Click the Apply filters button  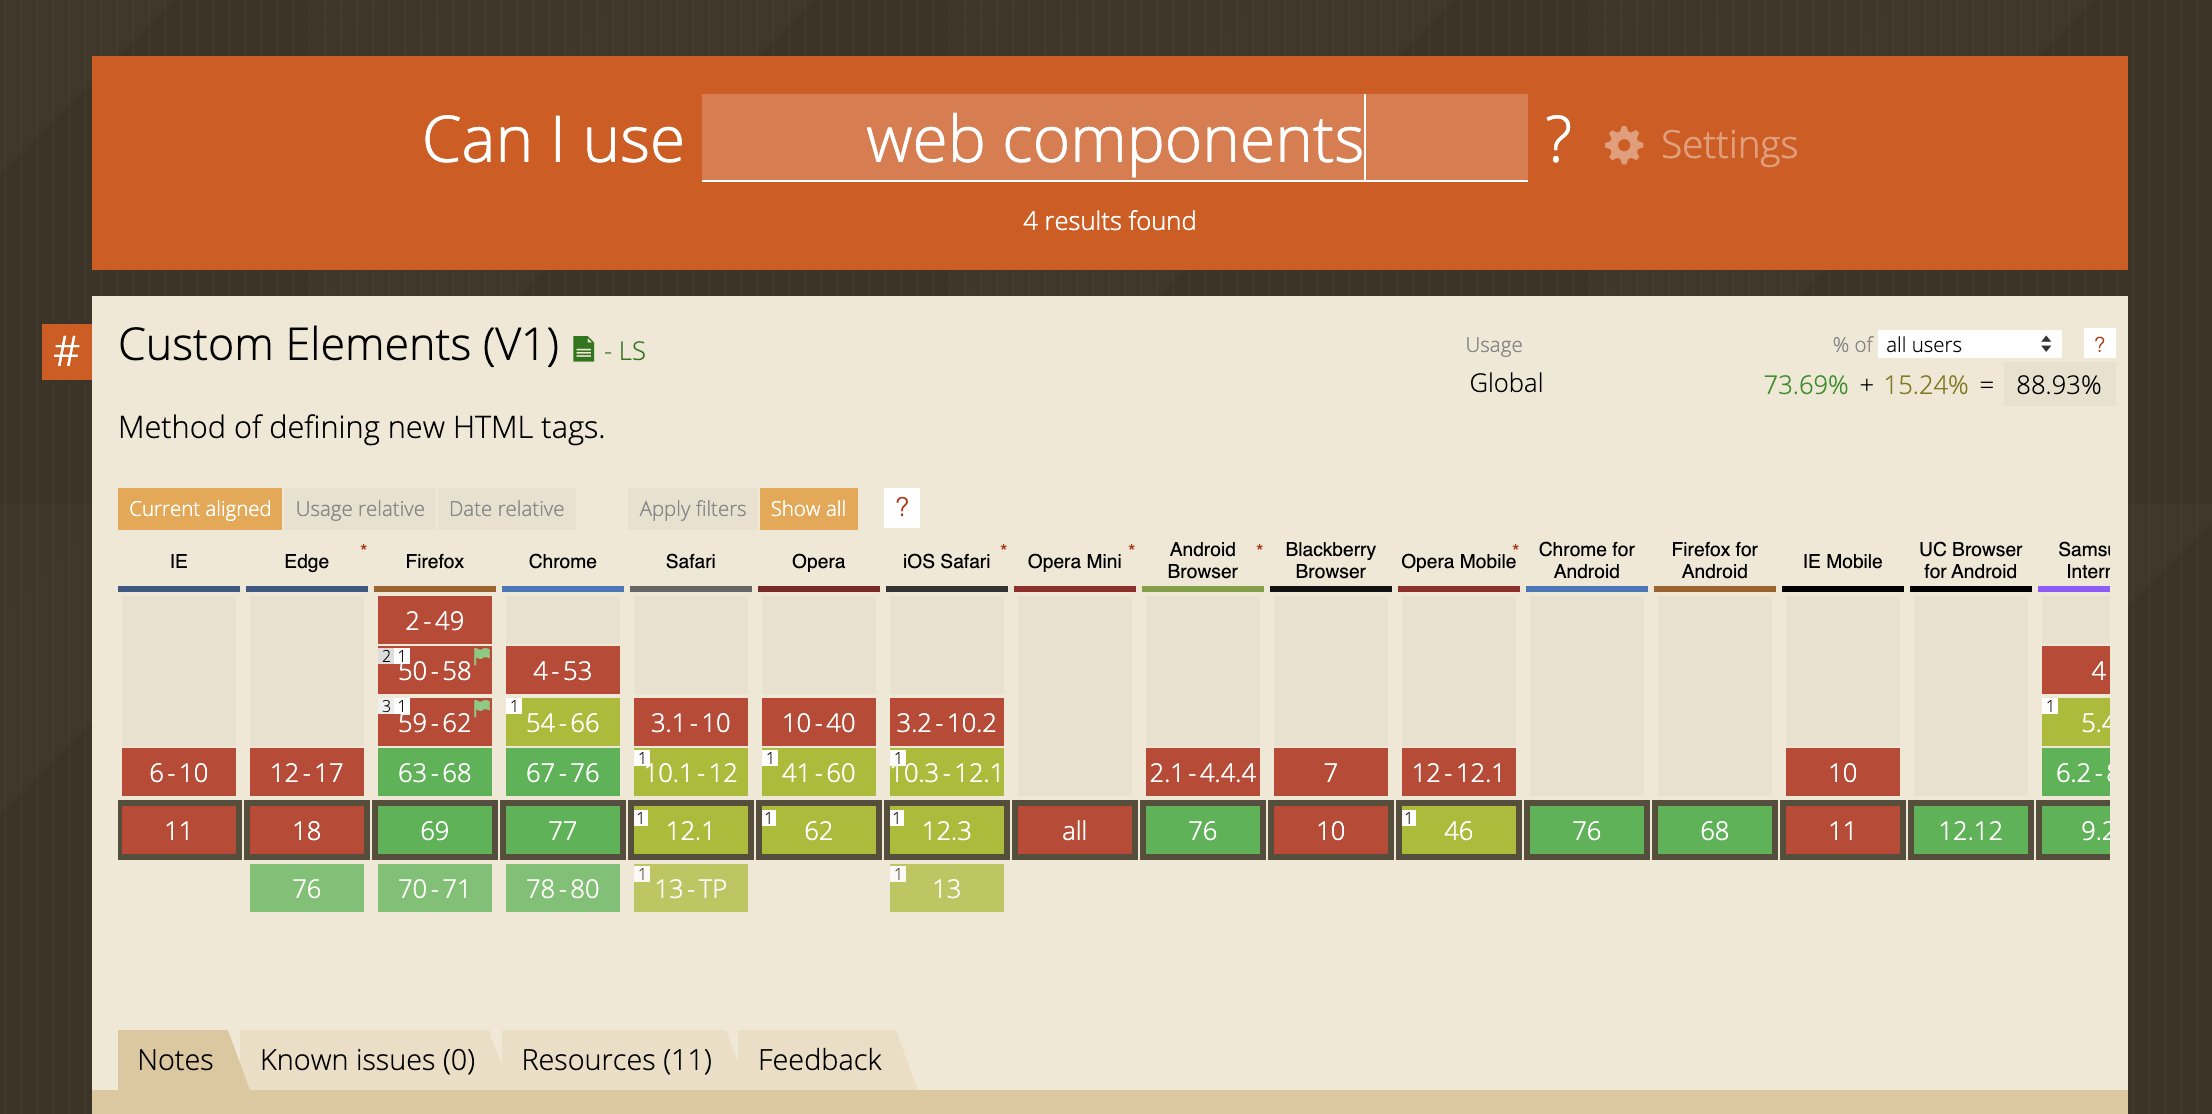point(692,508)
